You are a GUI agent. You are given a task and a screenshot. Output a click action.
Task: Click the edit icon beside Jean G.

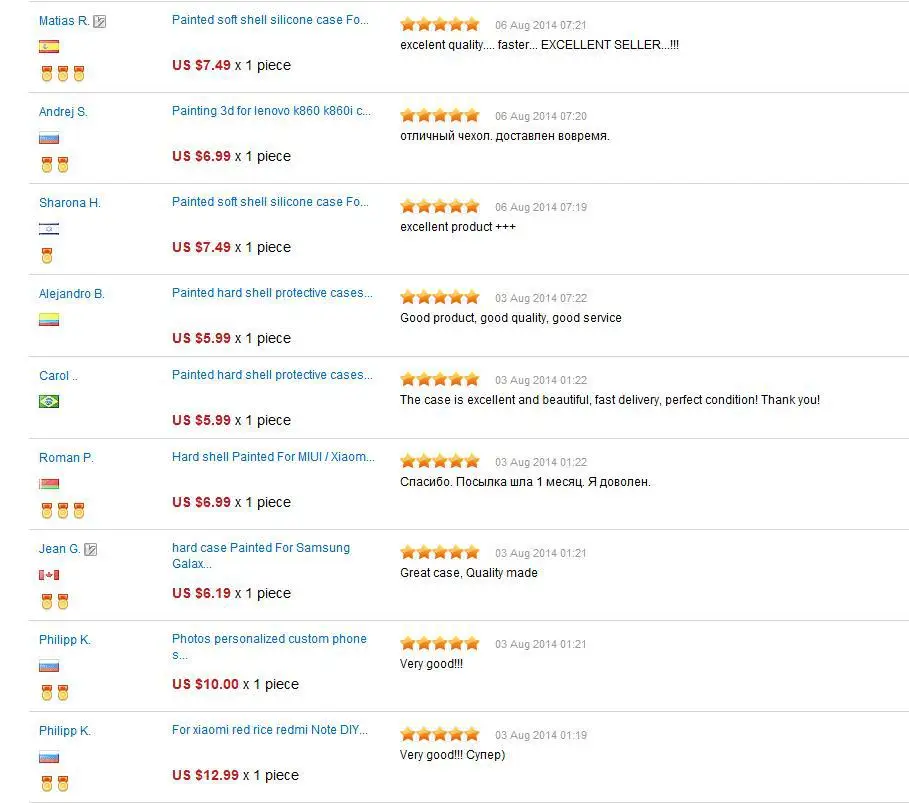[x=90, y=549]
